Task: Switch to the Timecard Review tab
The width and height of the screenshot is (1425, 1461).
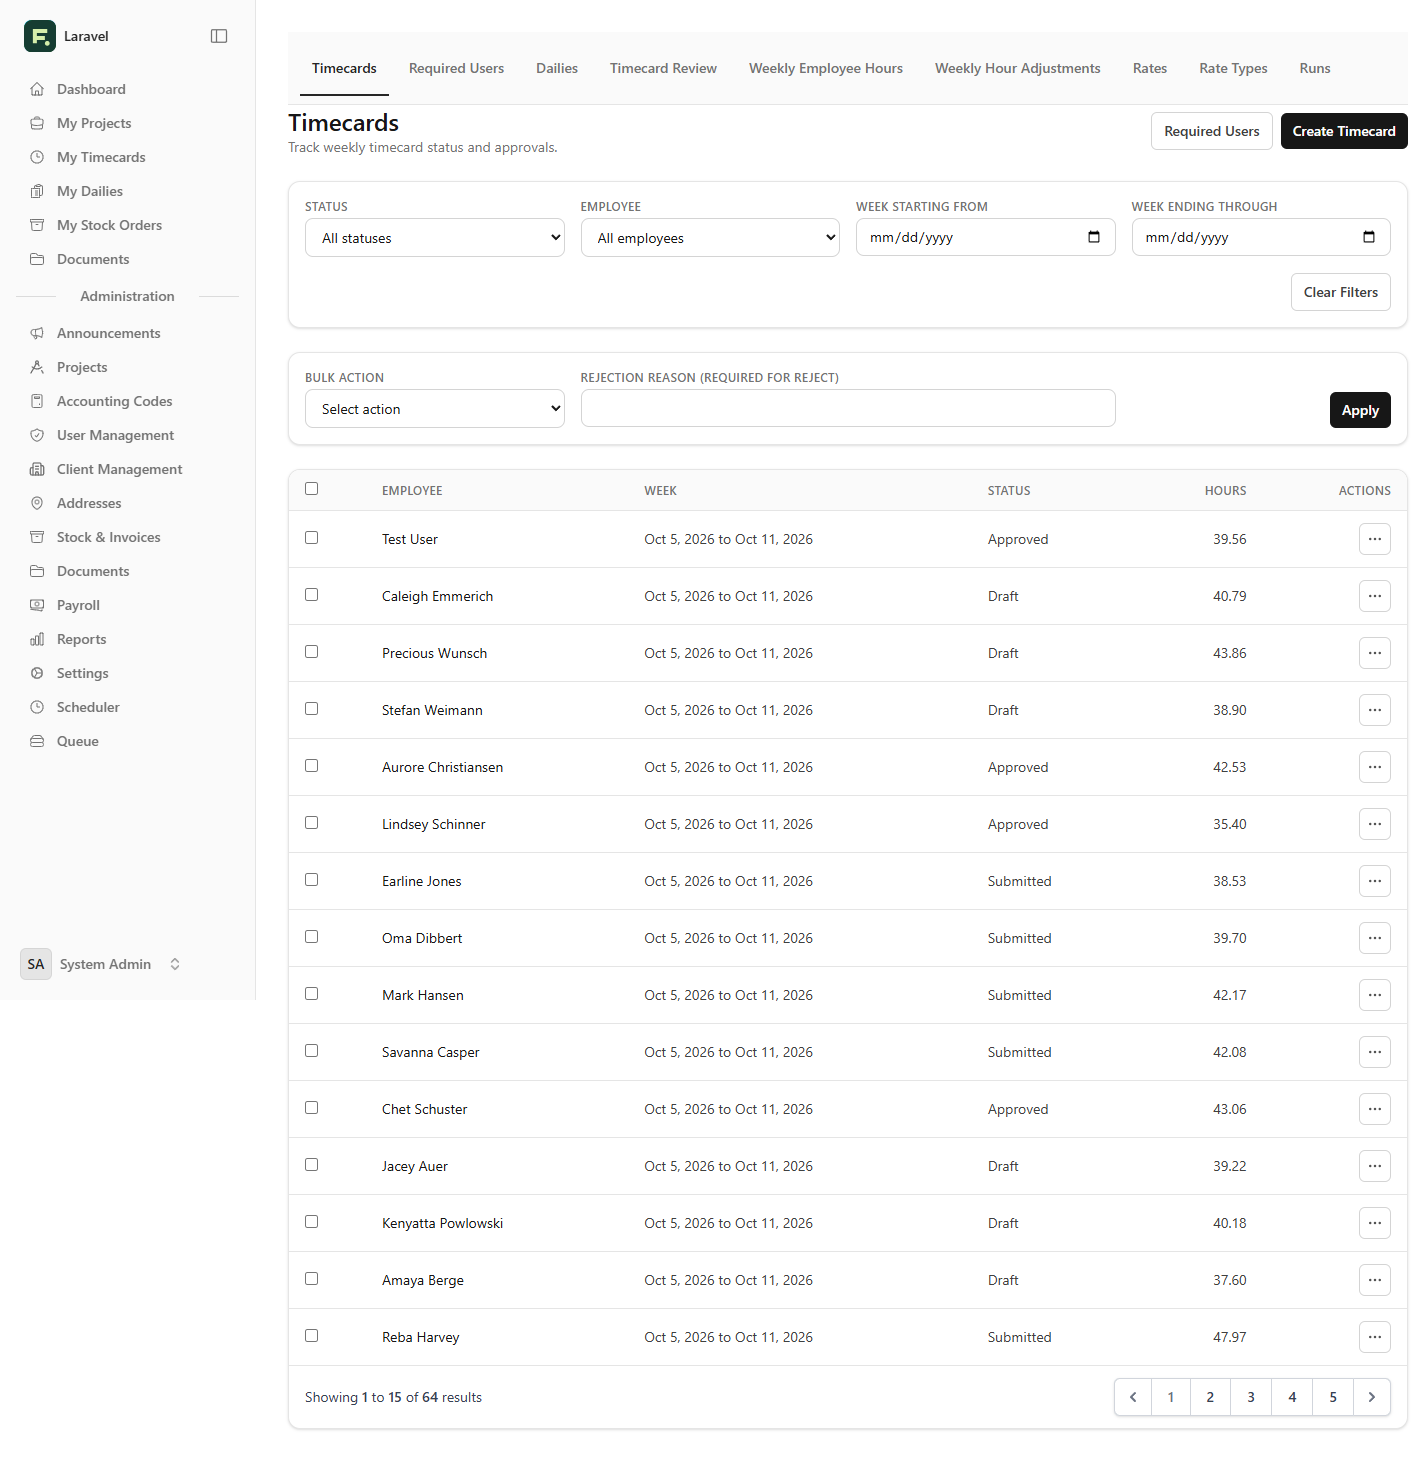Action: tap(663, 68)
